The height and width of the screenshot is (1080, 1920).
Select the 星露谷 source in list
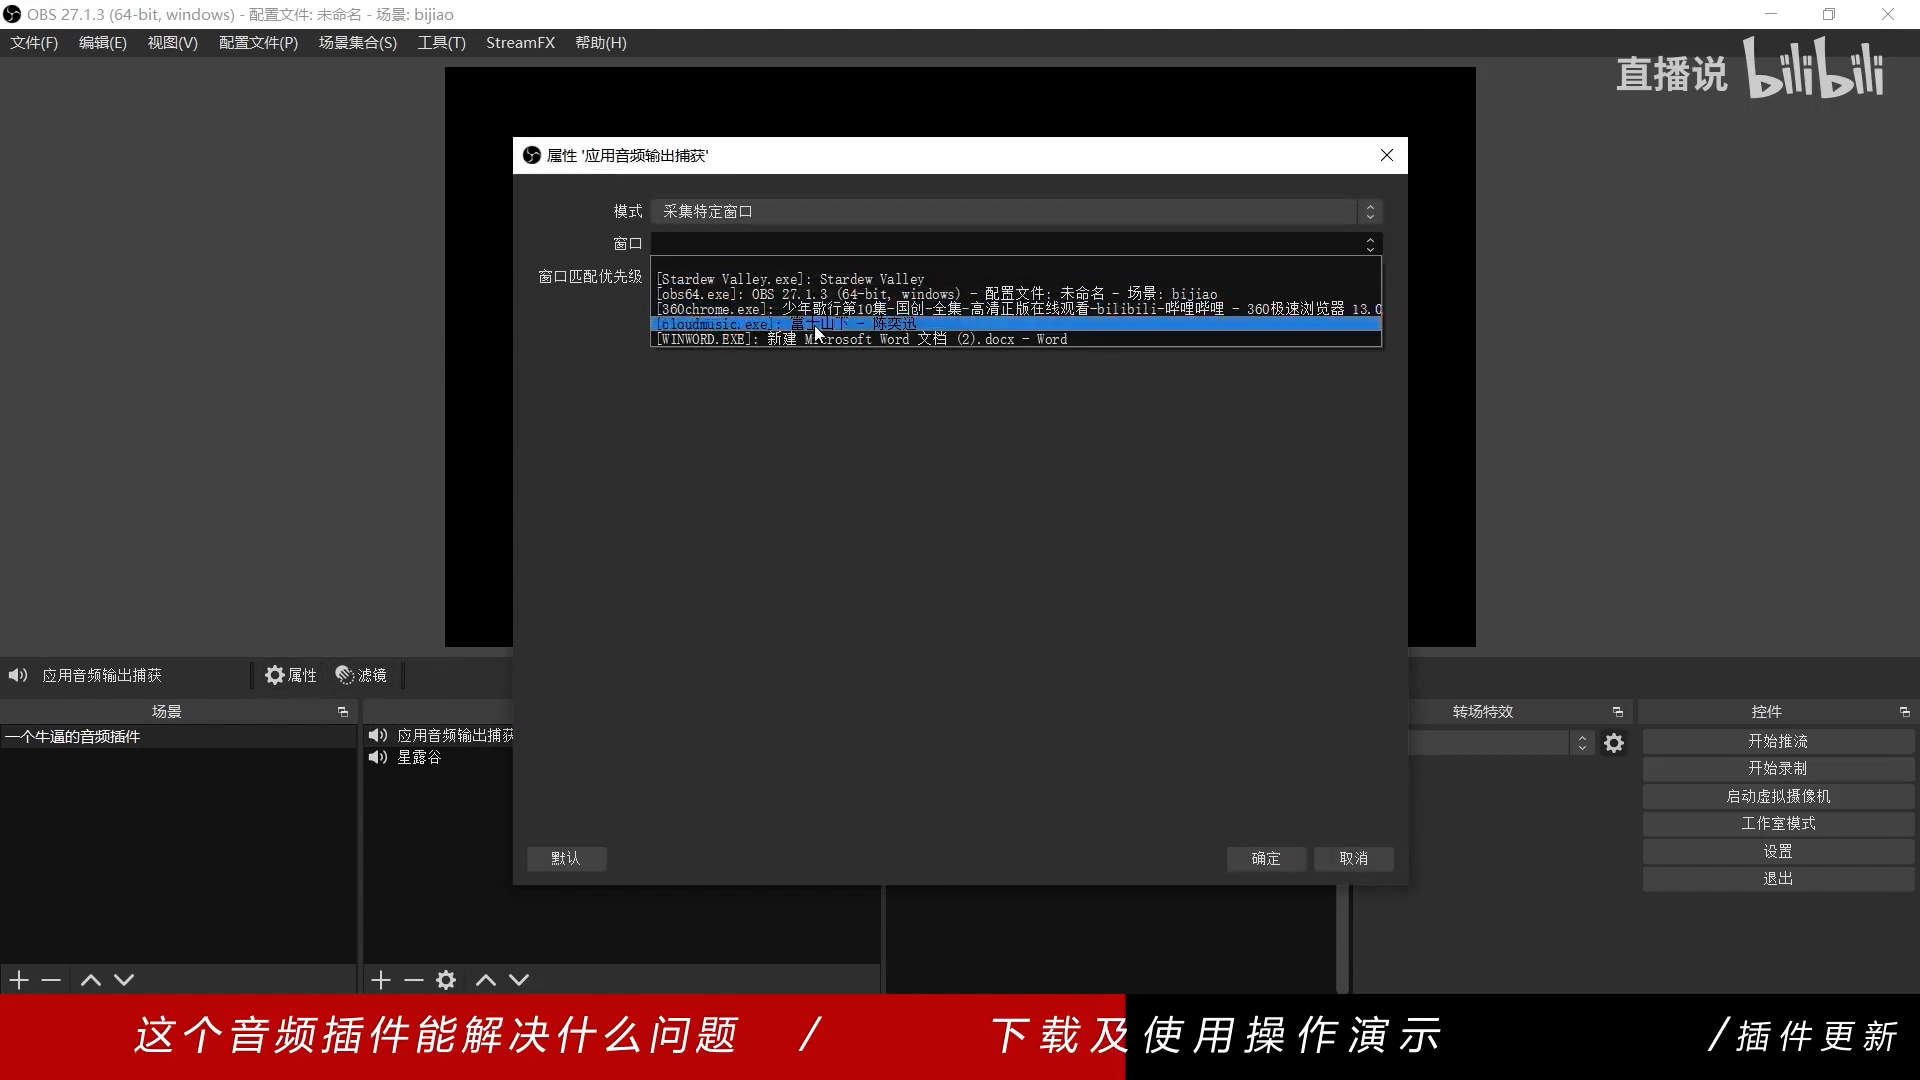click(419, 758)
